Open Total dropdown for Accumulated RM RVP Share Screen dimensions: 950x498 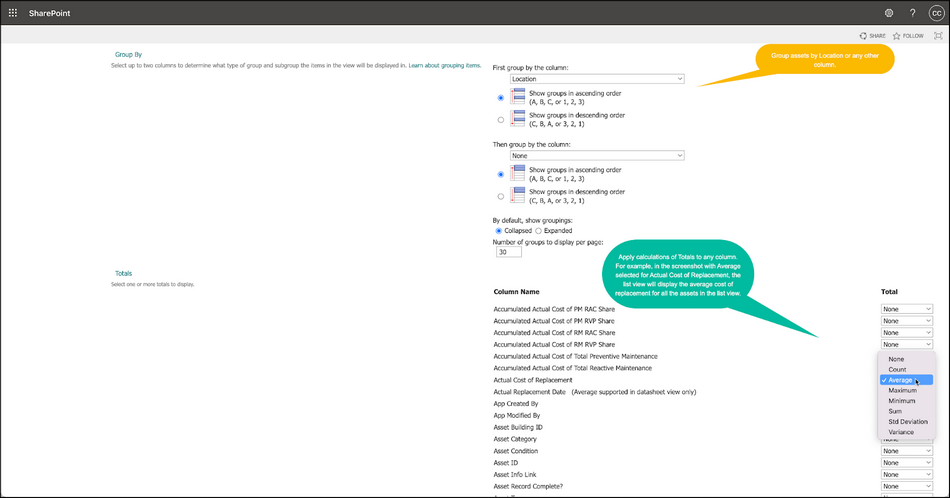coord(906,344)
